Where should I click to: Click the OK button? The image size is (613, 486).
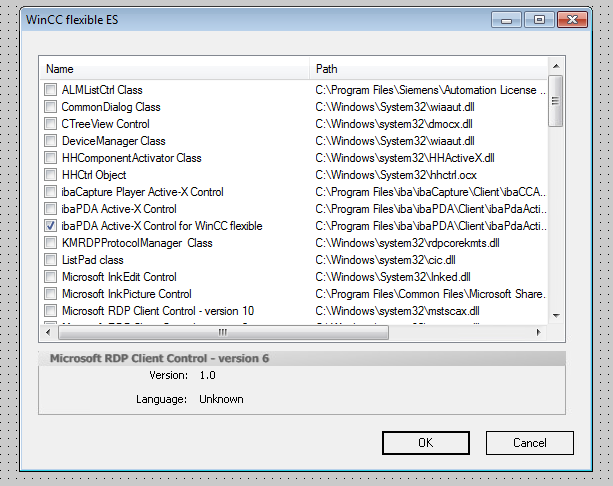[426, 443]
